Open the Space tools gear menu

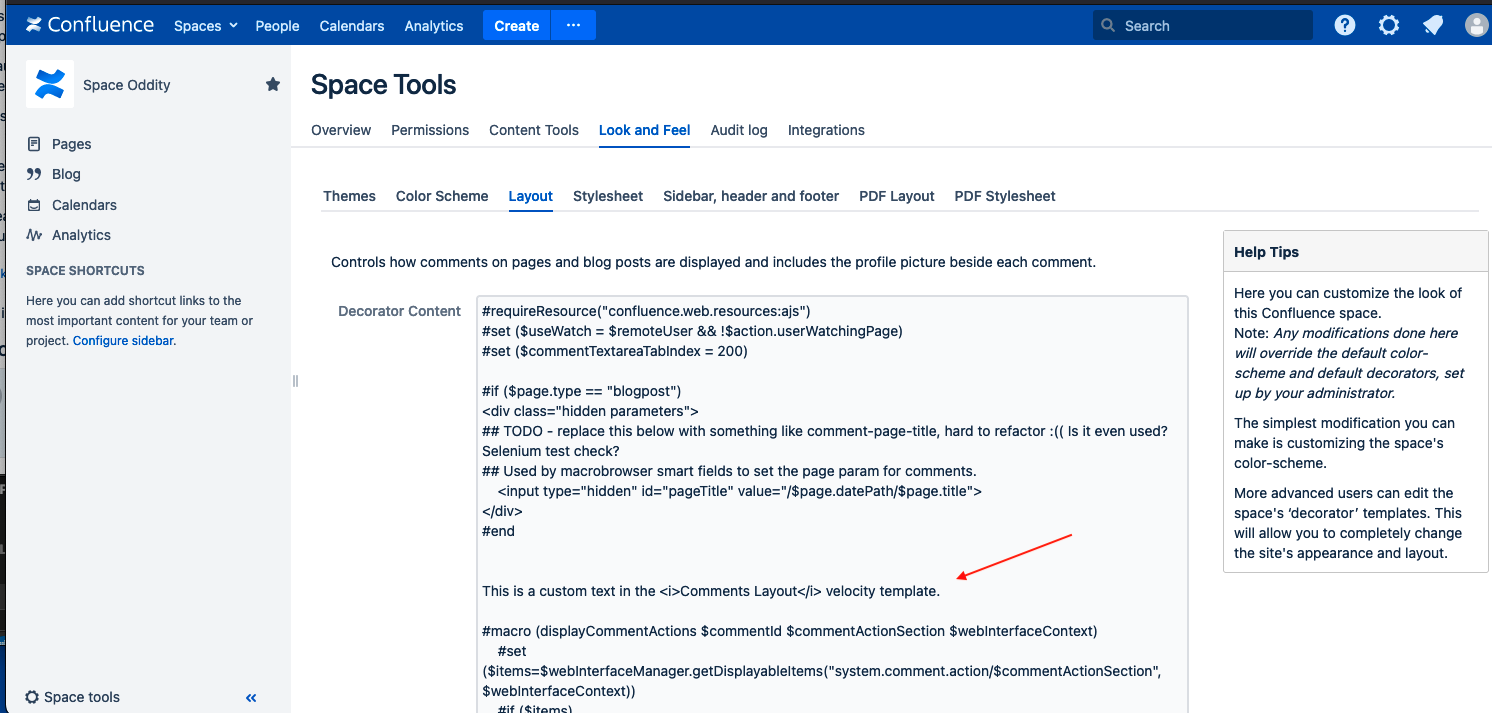click(x=72, y=697)
